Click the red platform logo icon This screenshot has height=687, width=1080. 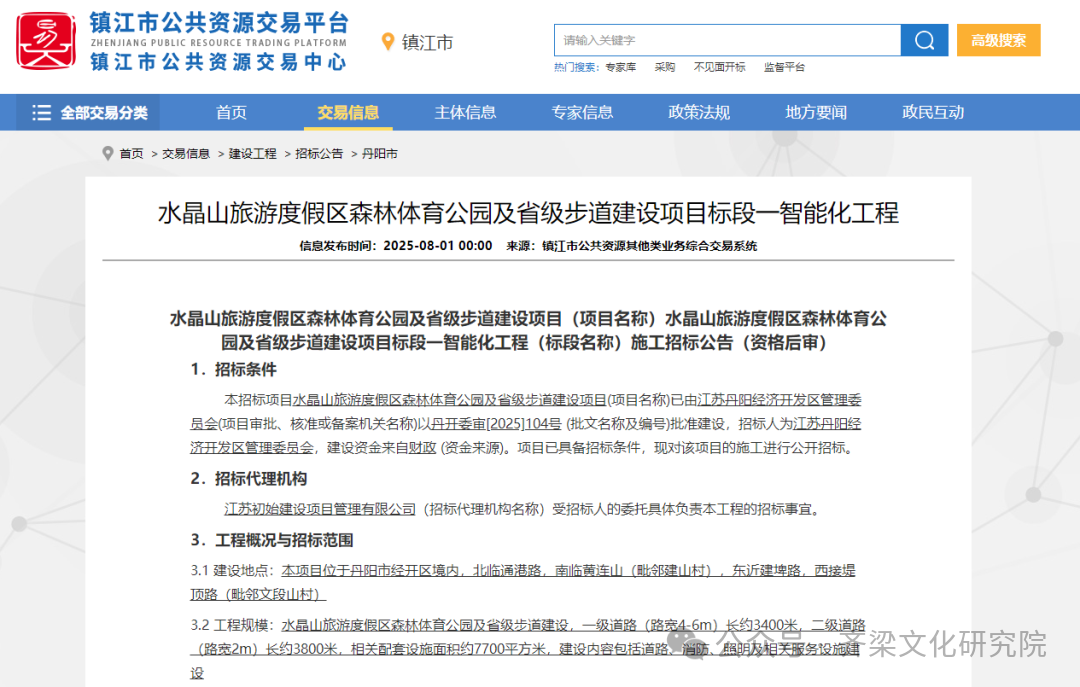45,41
